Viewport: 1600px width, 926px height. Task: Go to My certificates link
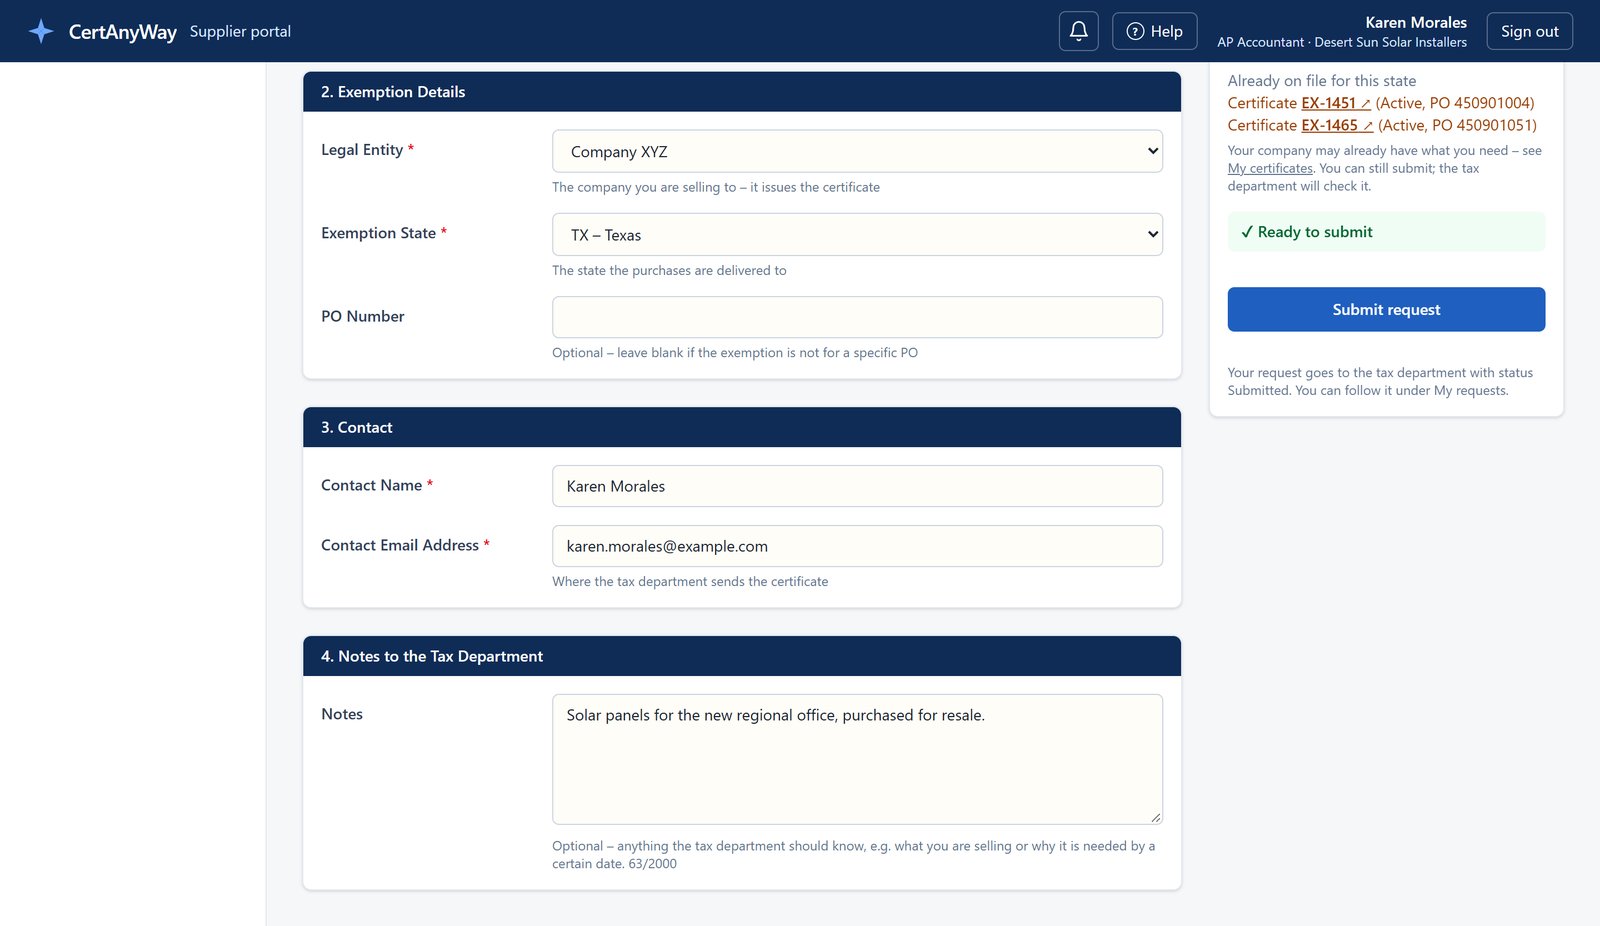pyautogui.click(x=1270, y=168)
